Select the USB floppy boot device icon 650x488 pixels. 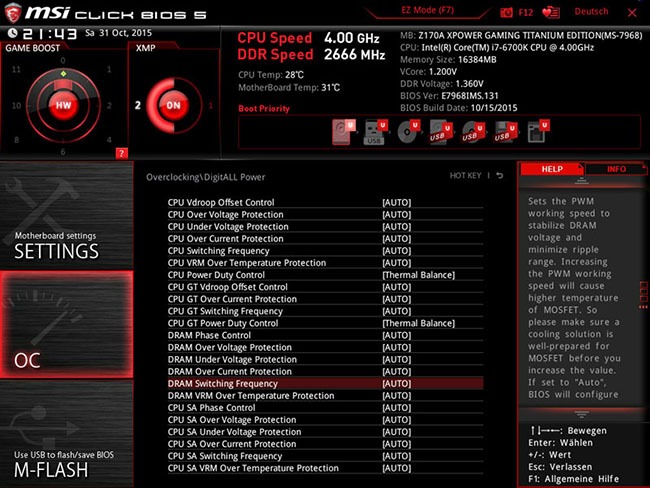coord(505,132)
